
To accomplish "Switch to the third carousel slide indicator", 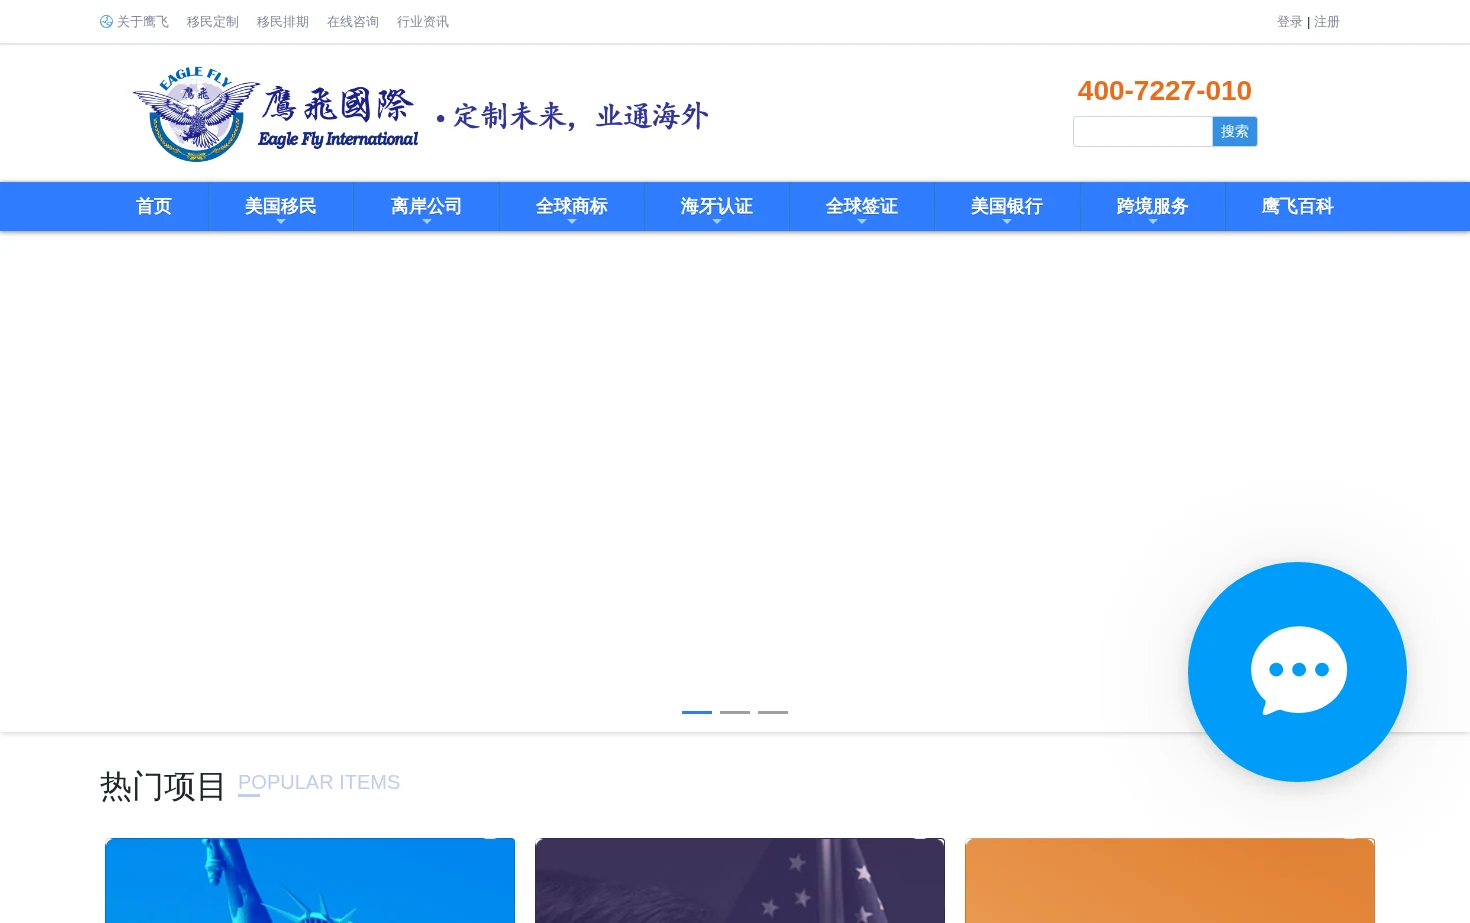I will point(773,712).
